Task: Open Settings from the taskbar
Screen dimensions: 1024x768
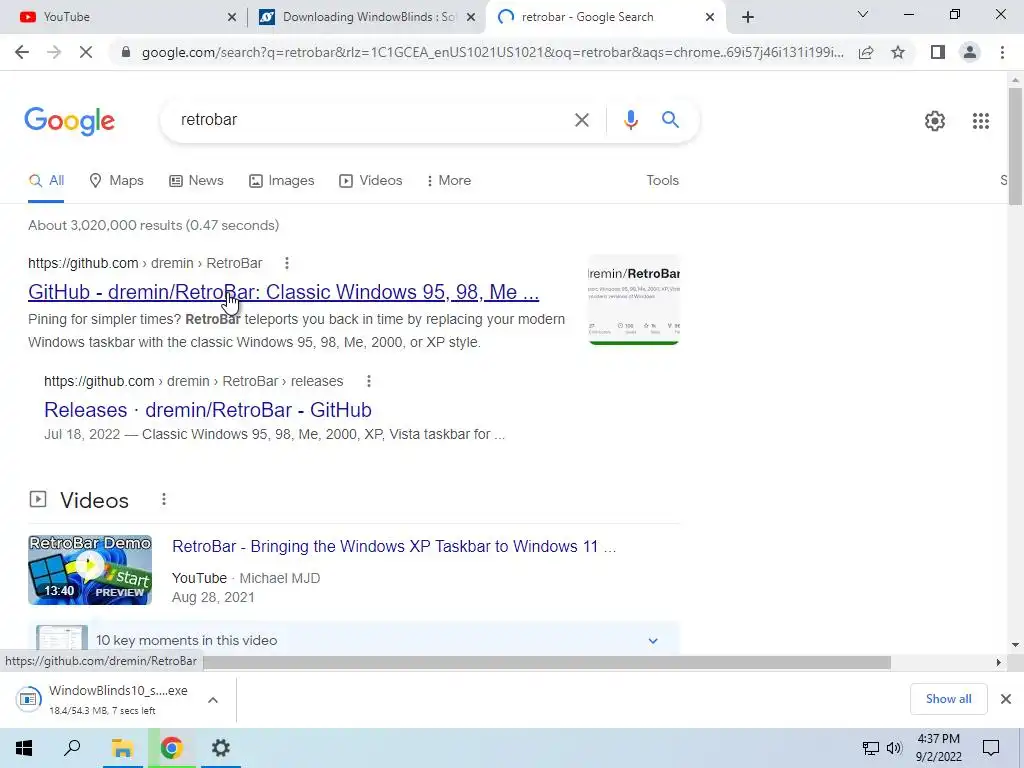Action: [221, 748]
